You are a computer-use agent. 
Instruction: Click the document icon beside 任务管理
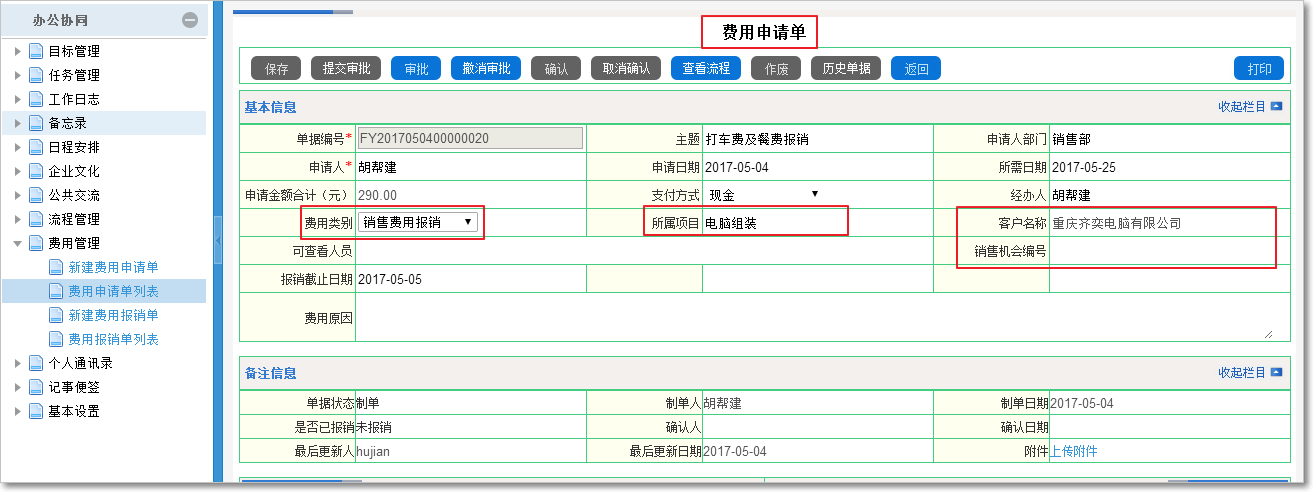point(36,75)
